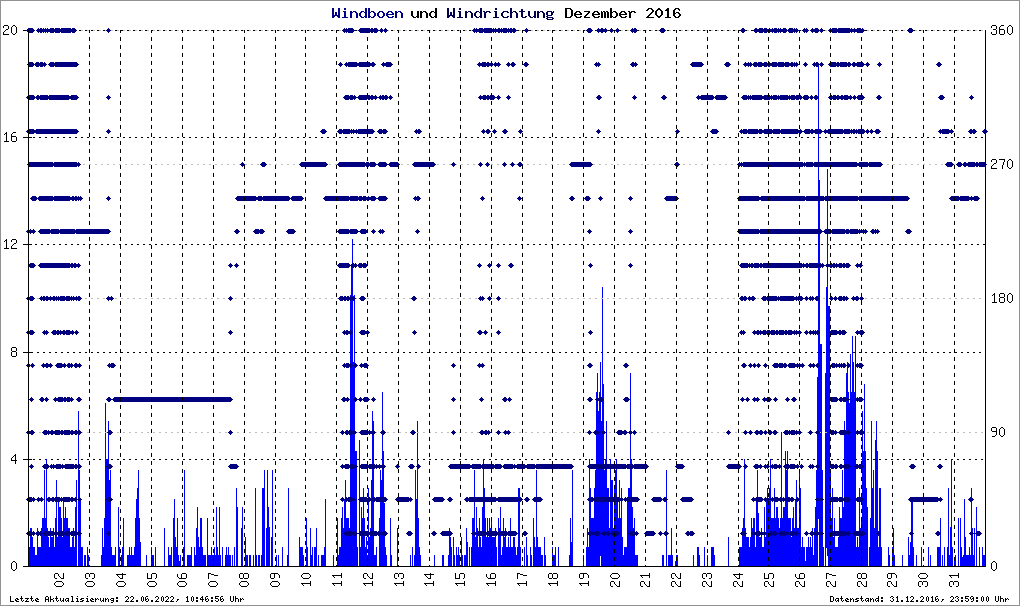Click day label 31 on x-axis
Image resolution: width=1020 pixels, height=606 pixels.
click(x=954, y=578)
